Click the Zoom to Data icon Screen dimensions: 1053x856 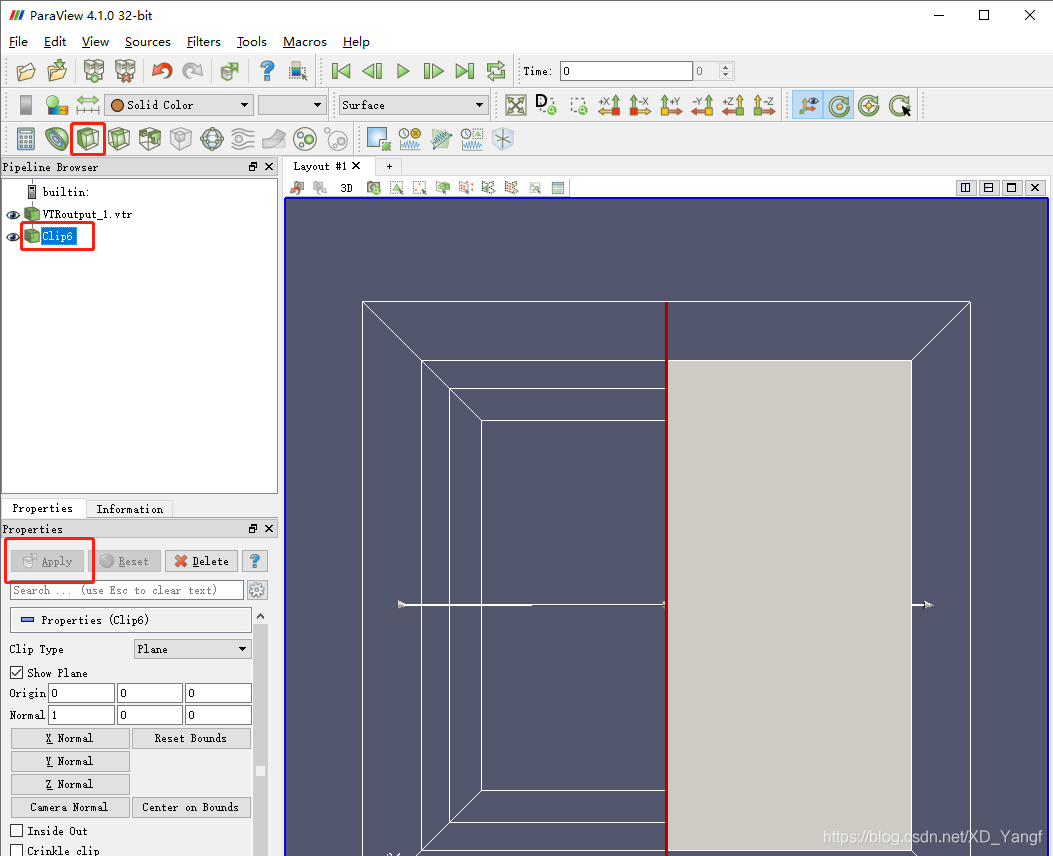pos(546,105)
